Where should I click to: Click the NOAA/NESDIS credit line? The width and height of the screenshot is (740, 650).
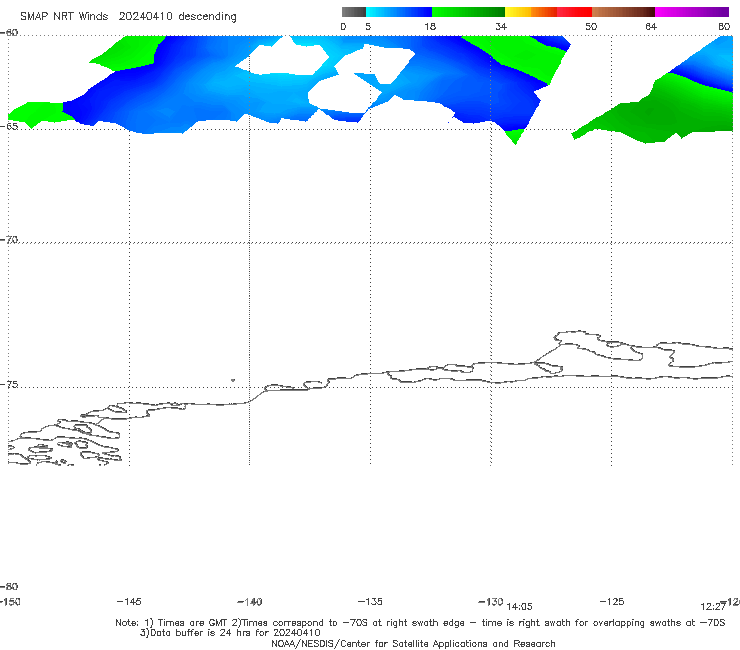pos(413,644)
